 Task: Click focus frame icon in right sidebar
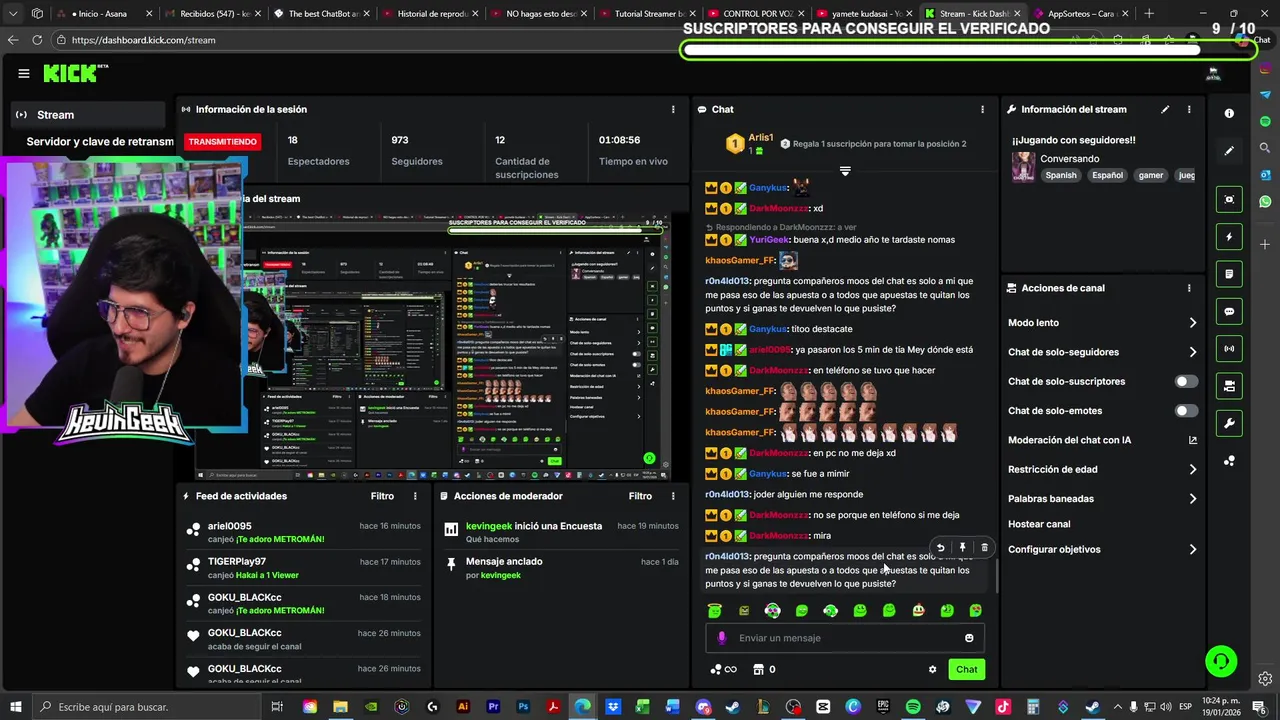click(1229, 199)
